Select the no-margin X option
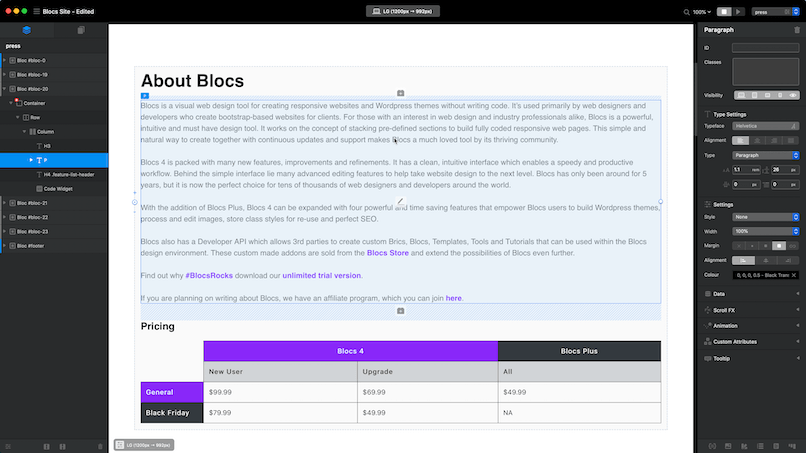Image resolution: width=806 pixels, height=453 pixels. coord(739,246)
